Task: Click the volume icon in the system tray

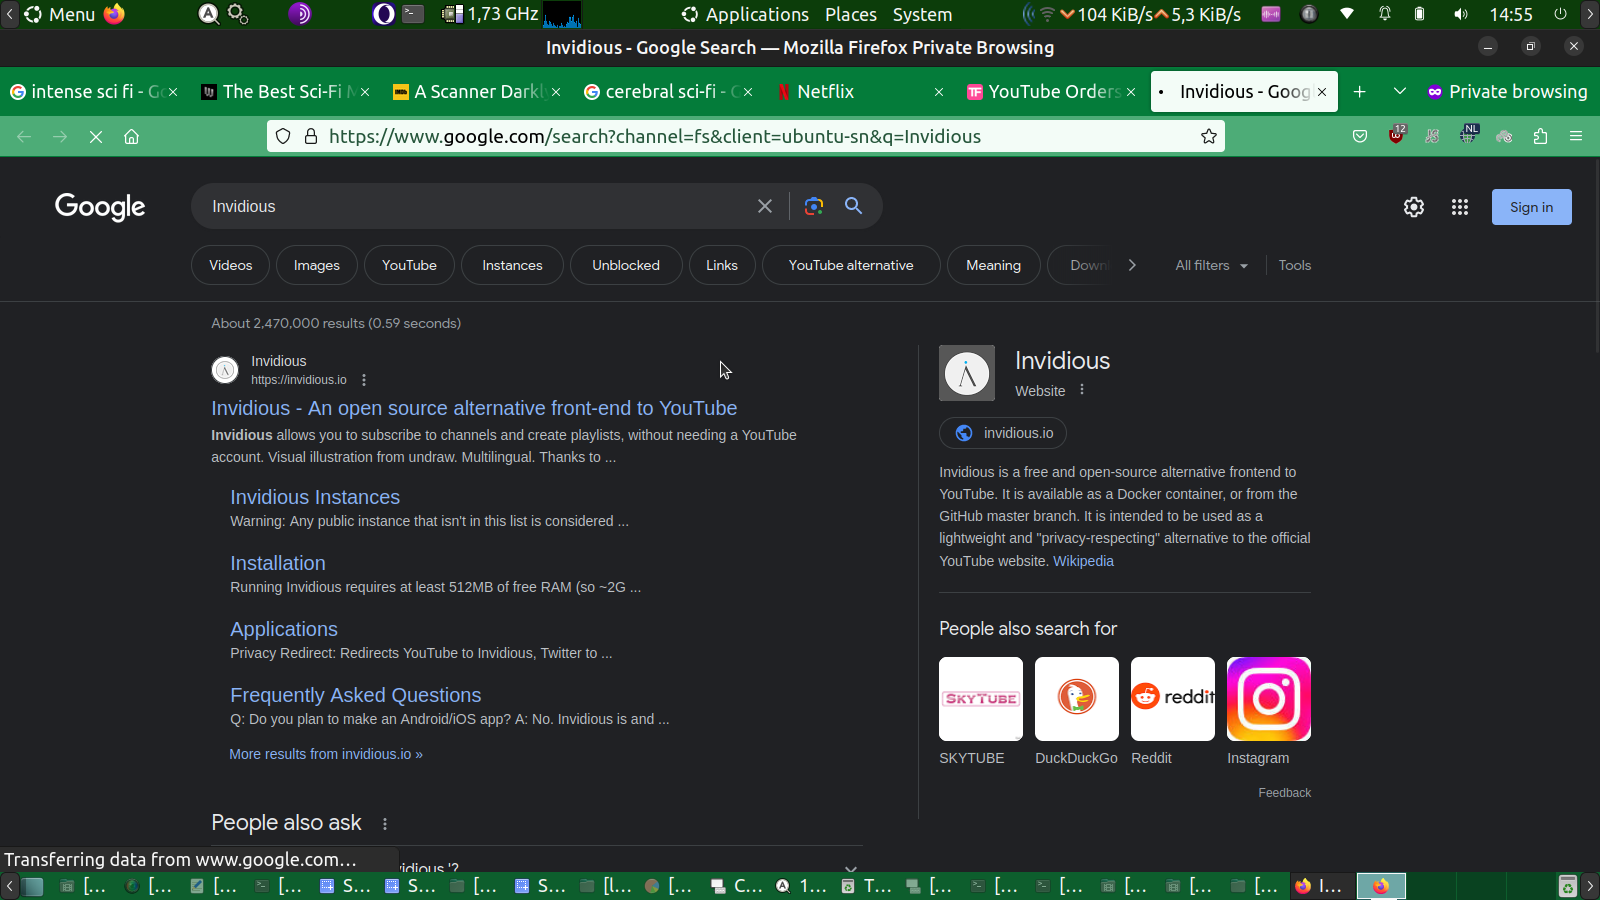Action: tap(1461, 15)
